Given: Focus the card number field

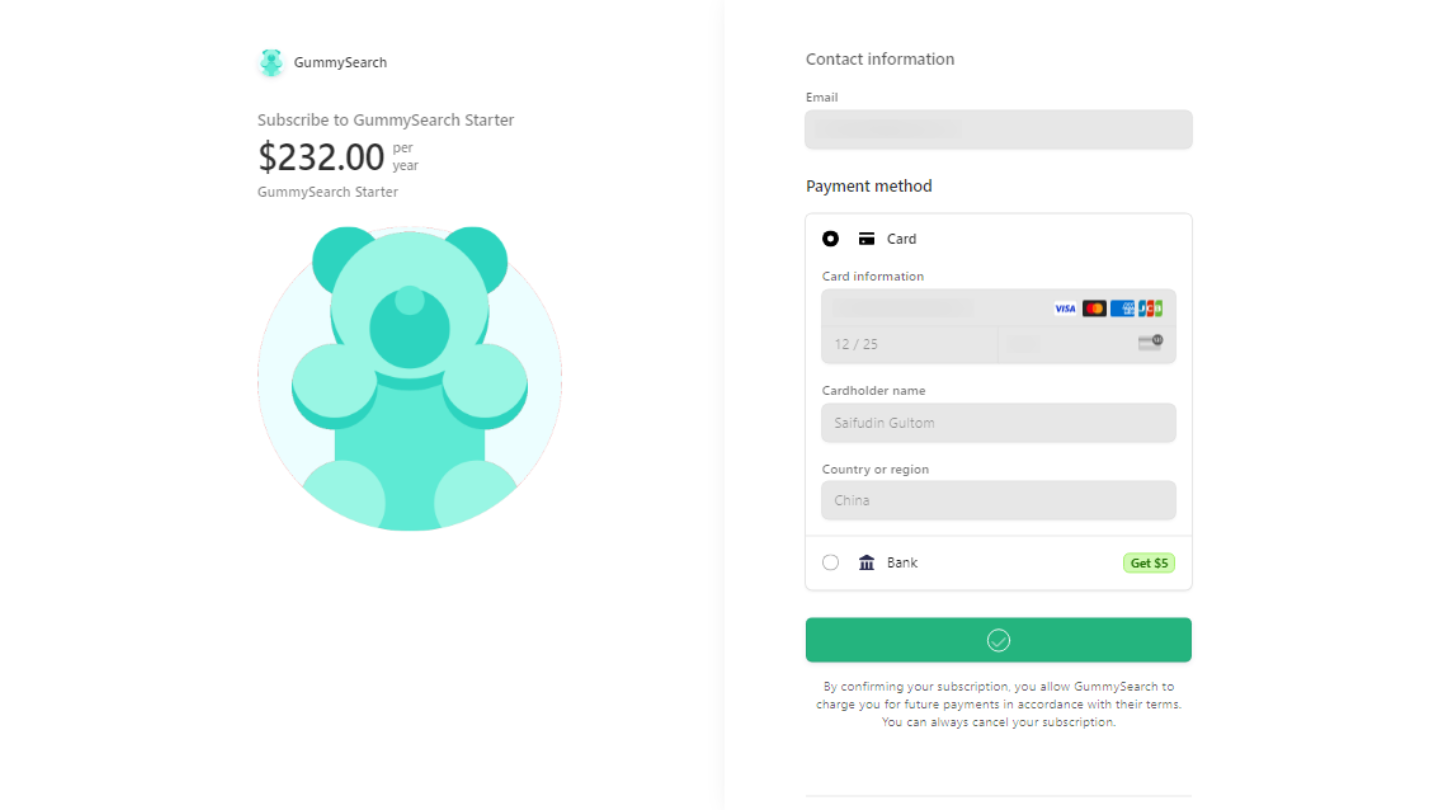Looking at the screenshot, I should (x=935, y=308).
